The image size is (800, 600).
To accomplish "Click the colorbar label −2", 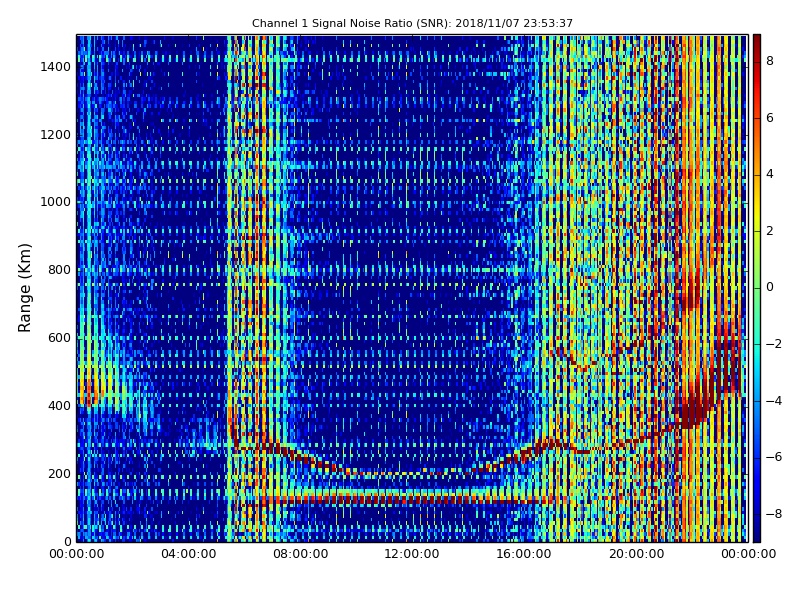I will [774, 344].
